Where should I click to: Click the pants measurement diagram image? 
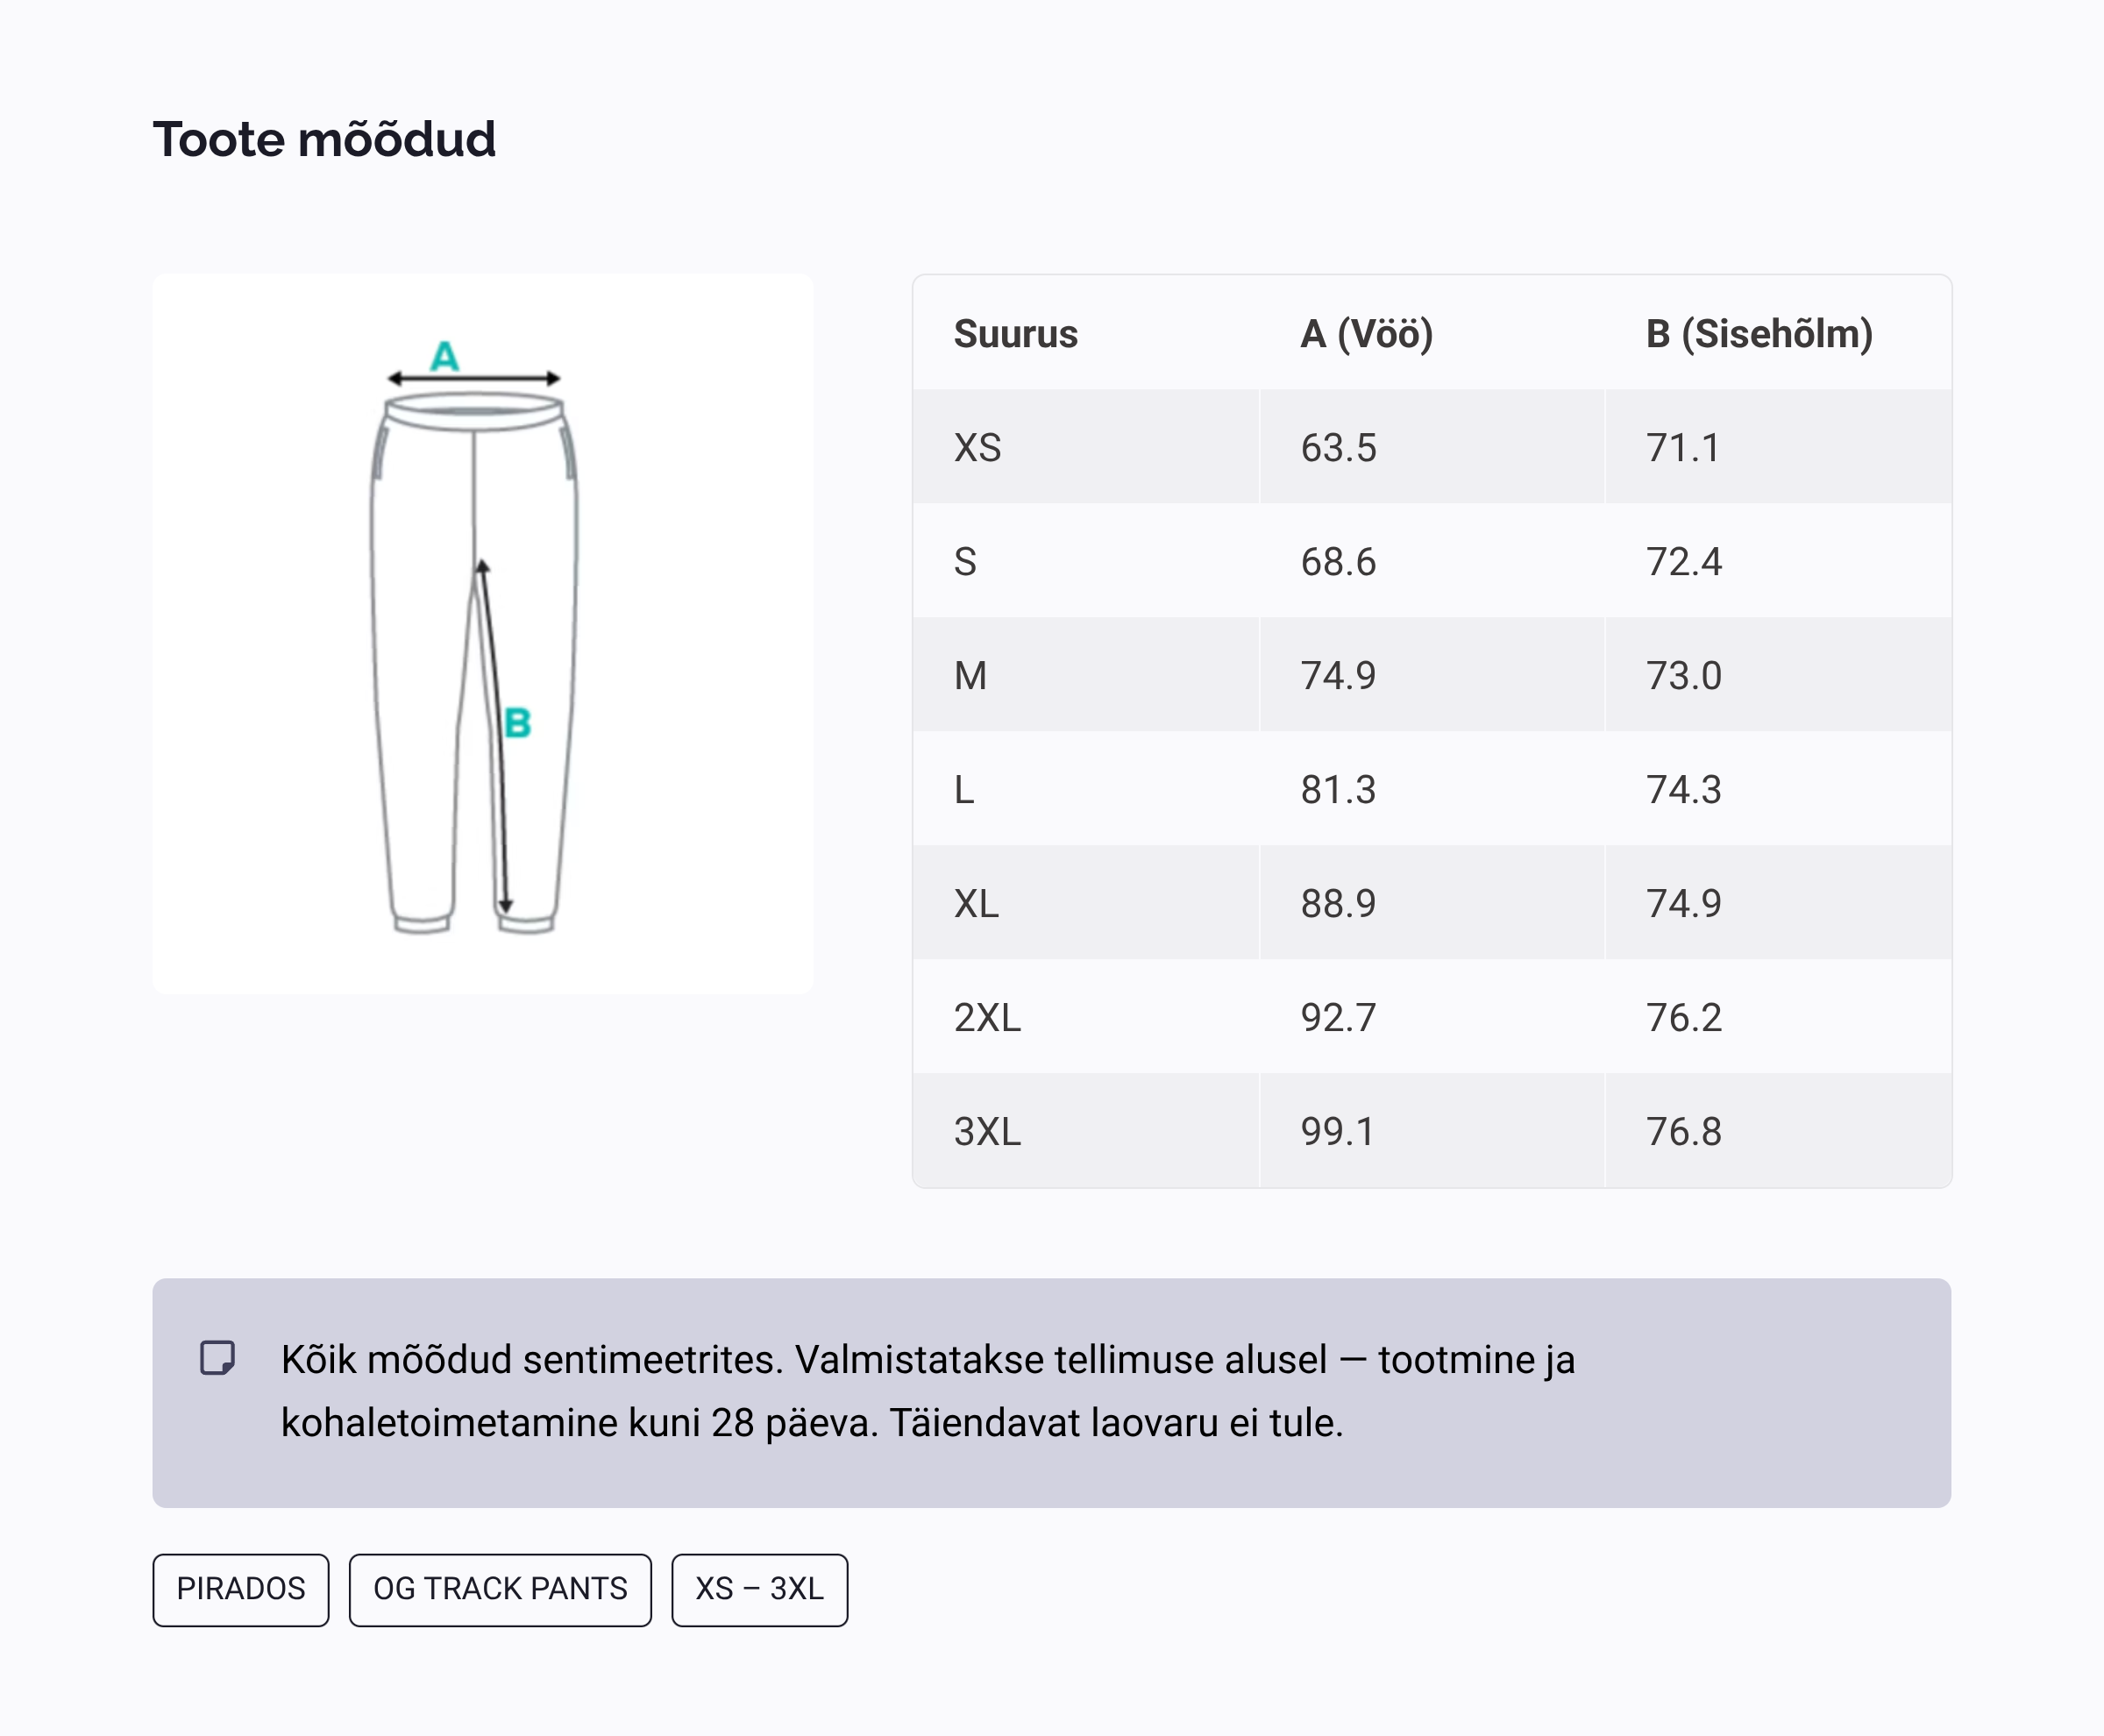(x=482, y=634)
